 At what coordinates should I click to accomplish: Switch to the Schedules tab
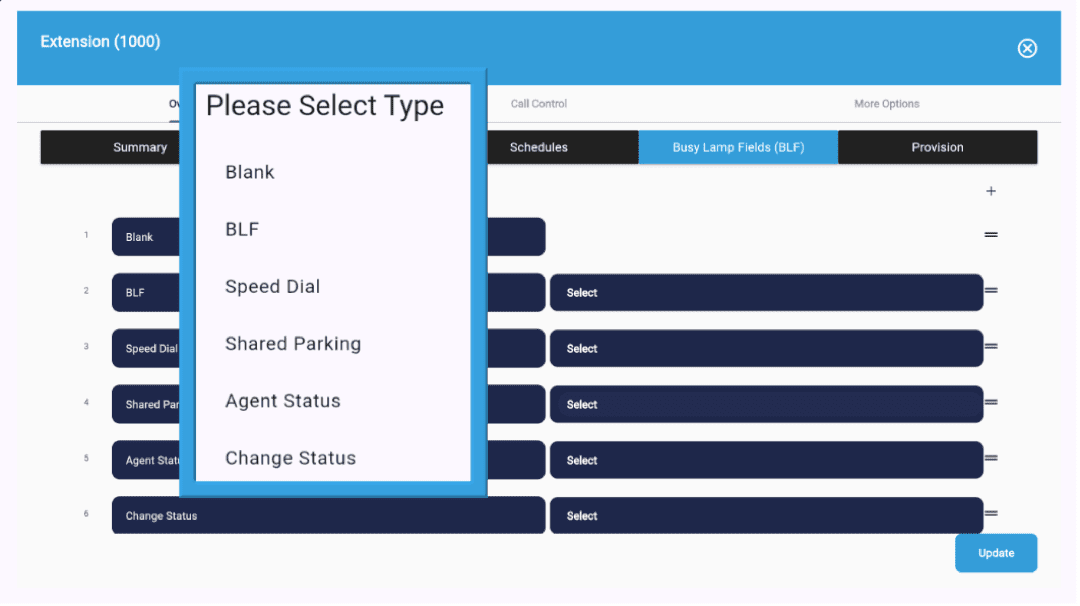[x=538, y=147]
